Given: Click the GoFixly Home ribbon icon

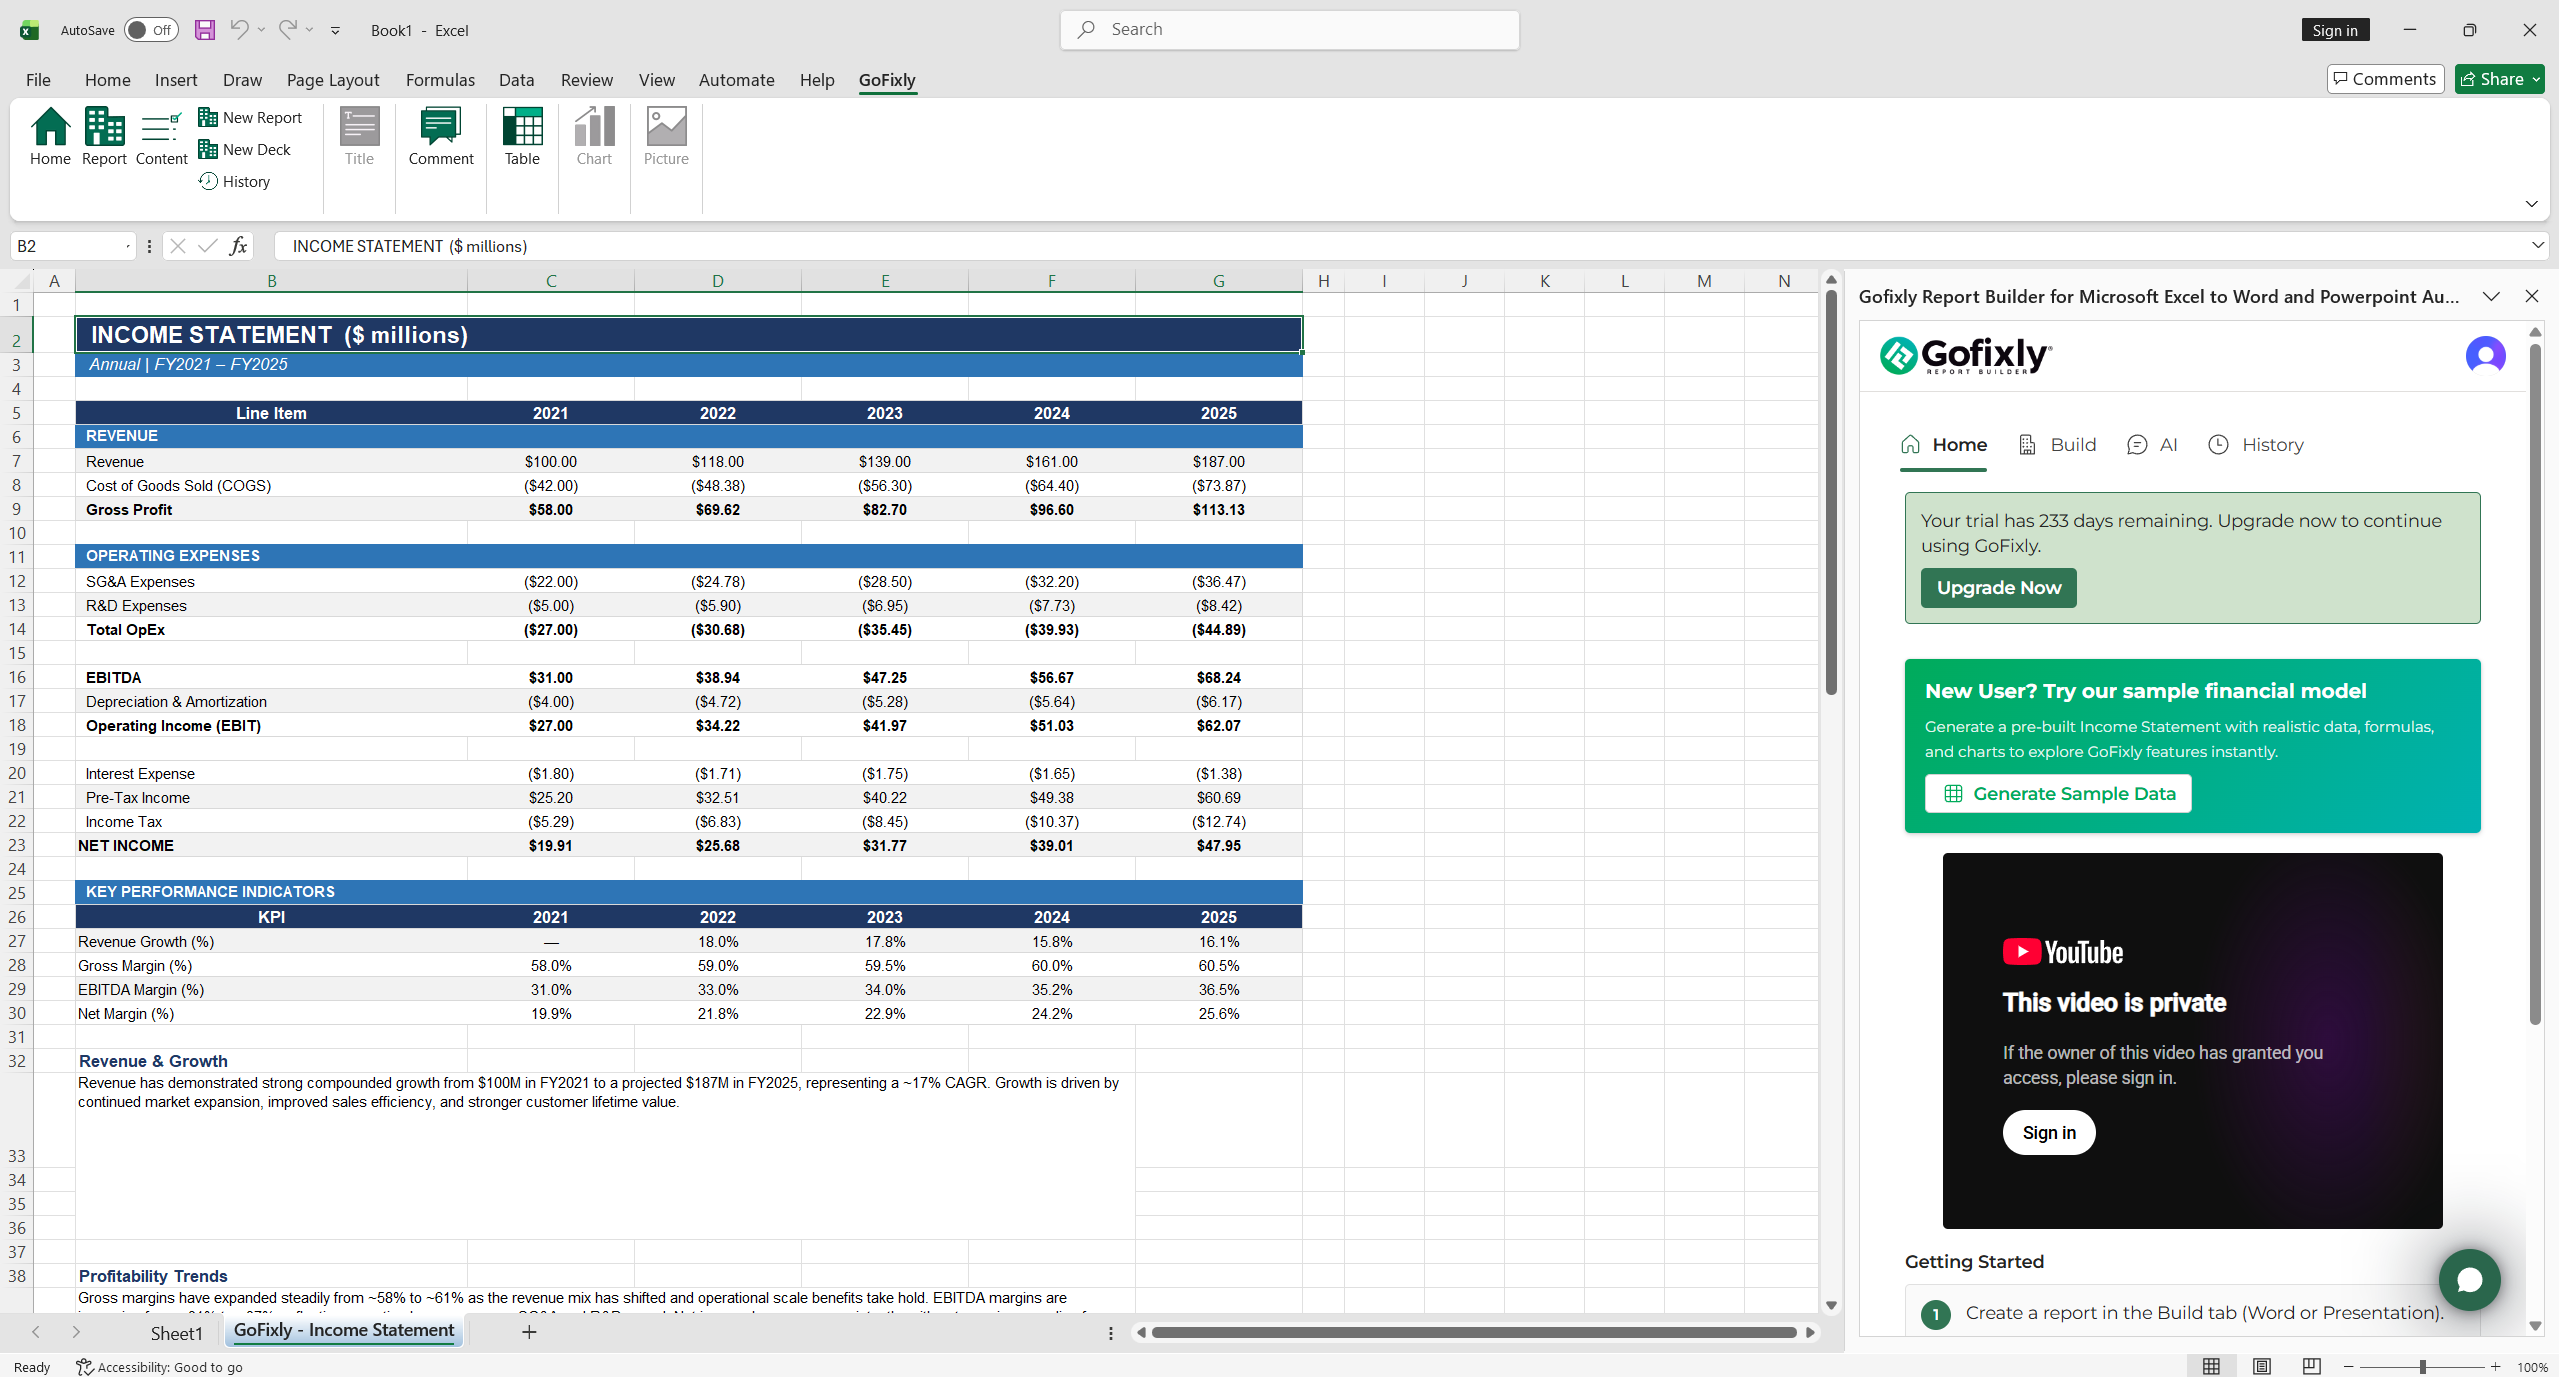Looking at the screenshot, I should coord(50,137).
